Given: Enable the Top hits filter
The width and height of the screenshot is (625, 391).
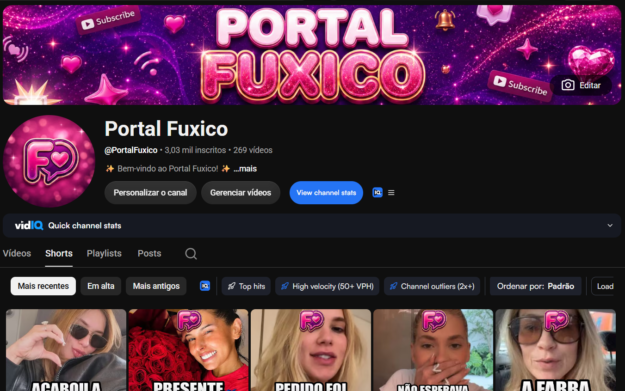Looking at the screenshot, I should pyautogui.click(x=246, y=286).
